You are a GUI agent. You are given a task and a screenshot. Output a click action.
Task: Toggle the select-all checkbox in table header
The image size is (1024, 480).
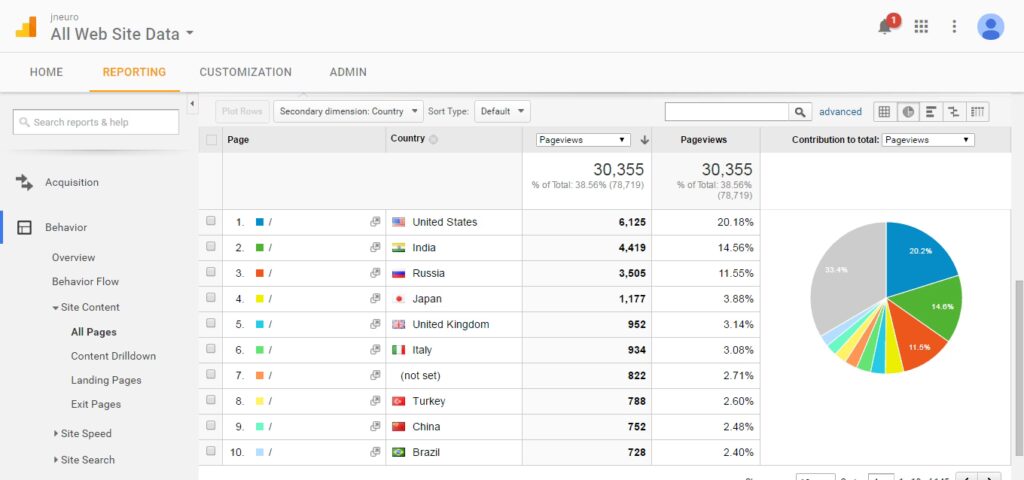(x=211, y=140)
